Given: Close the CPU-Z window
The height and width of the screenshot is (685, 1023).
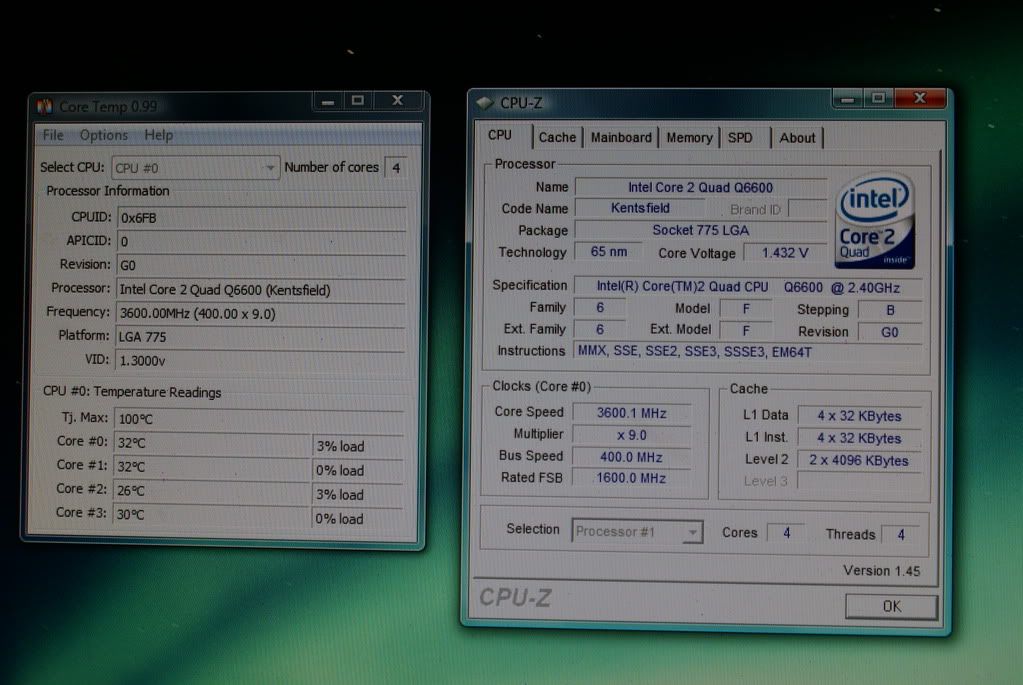Looking at the screenshot, I should (920, 98).
